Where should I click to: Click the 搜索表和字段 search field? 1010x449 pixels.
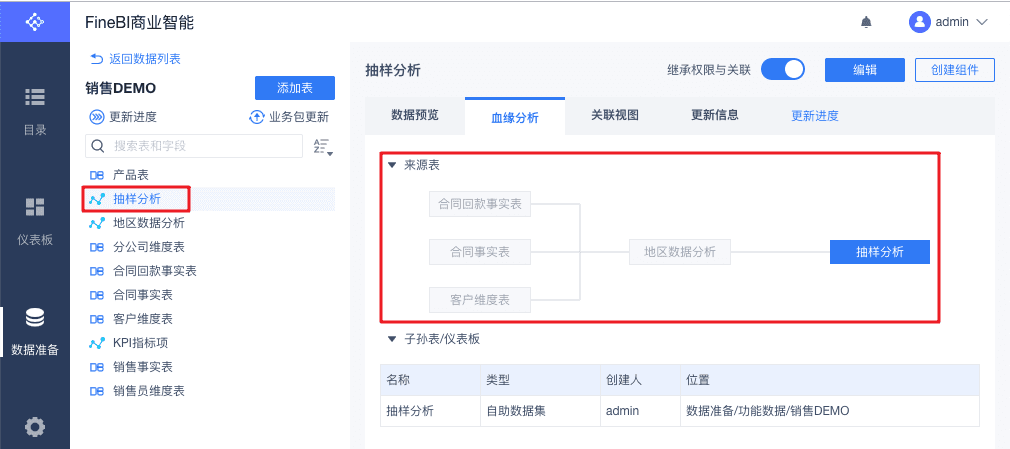click(195, 146)
